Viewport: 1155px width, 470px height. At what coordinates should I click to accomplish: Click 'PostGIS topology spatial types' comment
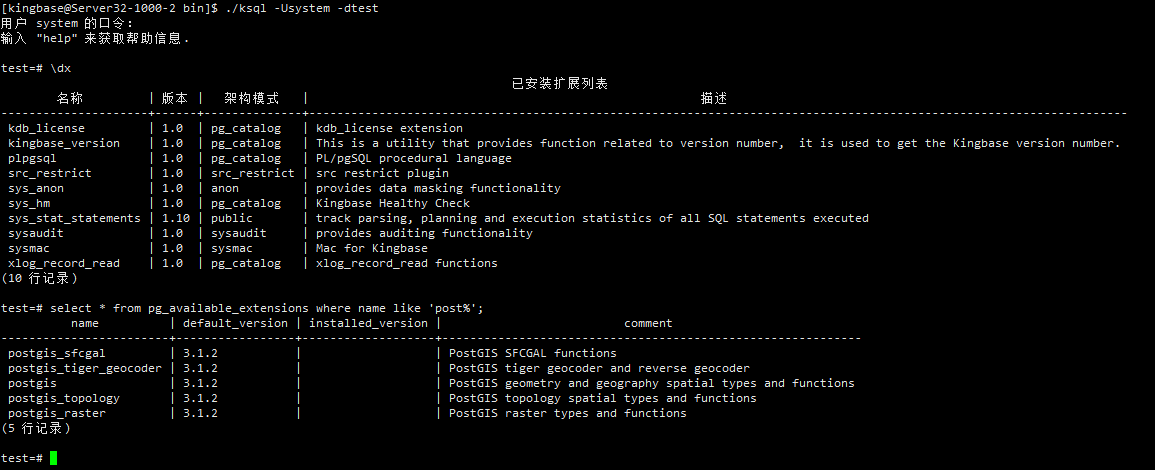point(603,398)
